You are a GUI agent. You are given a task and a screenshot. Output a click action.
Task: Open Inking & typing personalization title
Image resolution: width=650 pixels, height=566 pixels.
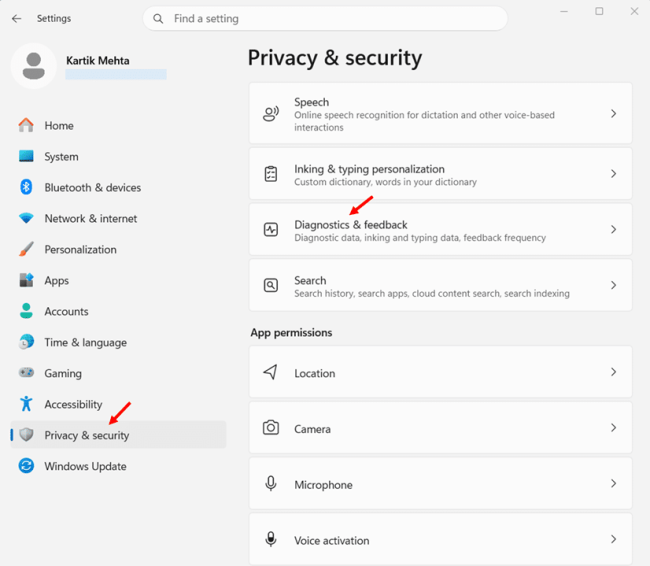coord(369,169)
